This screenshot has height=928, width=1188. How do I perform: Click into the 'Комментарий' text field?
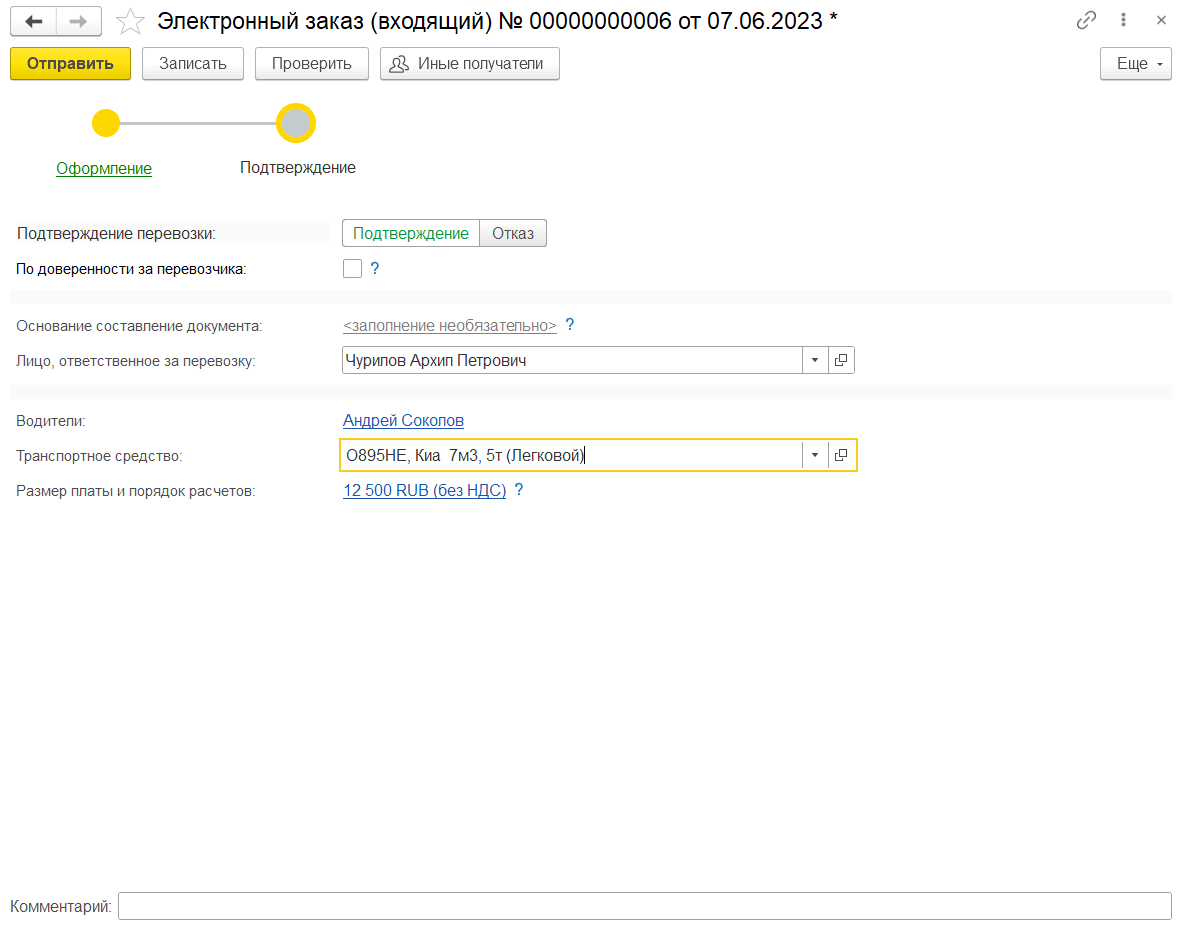644,906
